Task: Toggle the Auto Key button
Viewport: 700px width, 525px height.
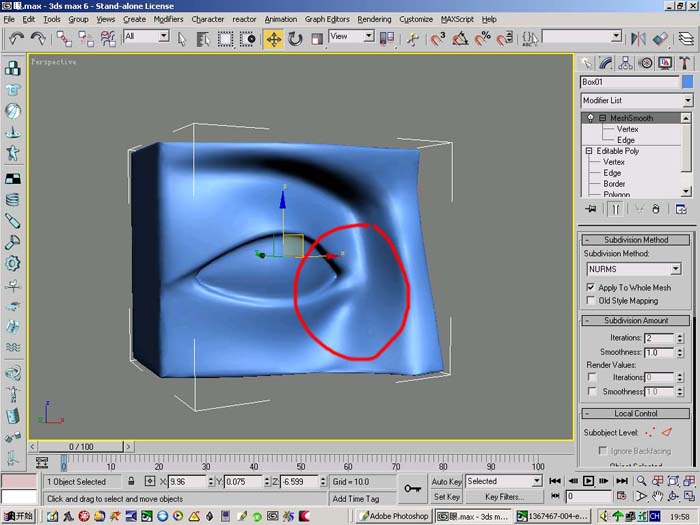Action: pos(446,481)
